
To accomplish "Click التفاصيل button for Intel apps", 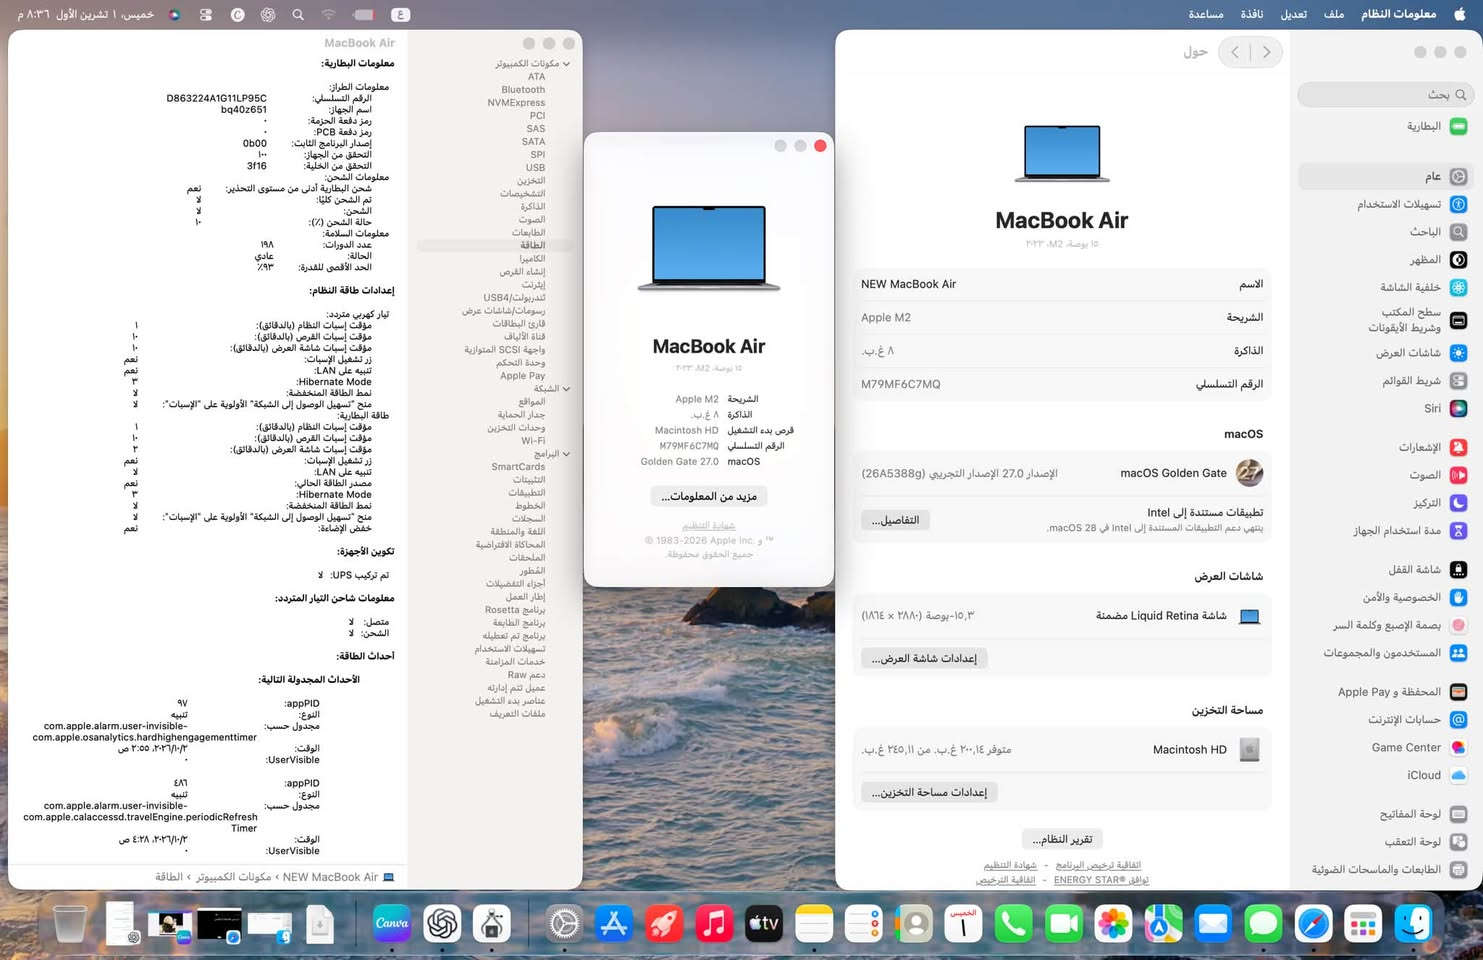I will tap(895, 520).
